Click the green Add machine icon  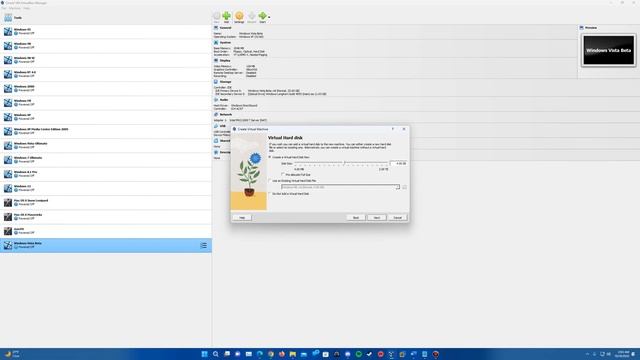227,16
